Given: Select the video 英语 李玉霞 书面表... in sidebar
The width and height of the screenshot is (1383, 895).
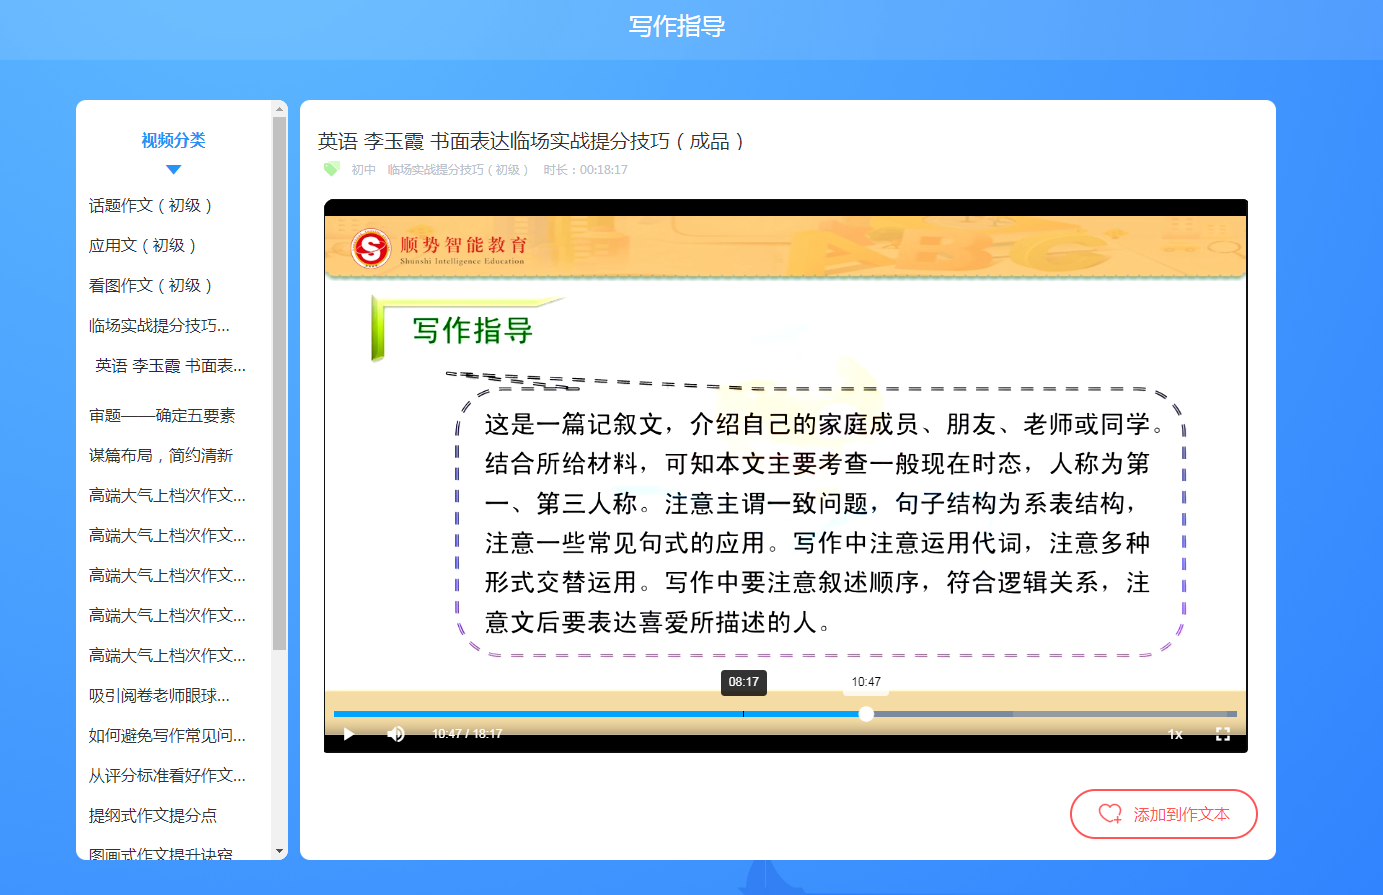Looking at the screenshot, I should click(x=171, y=365).
